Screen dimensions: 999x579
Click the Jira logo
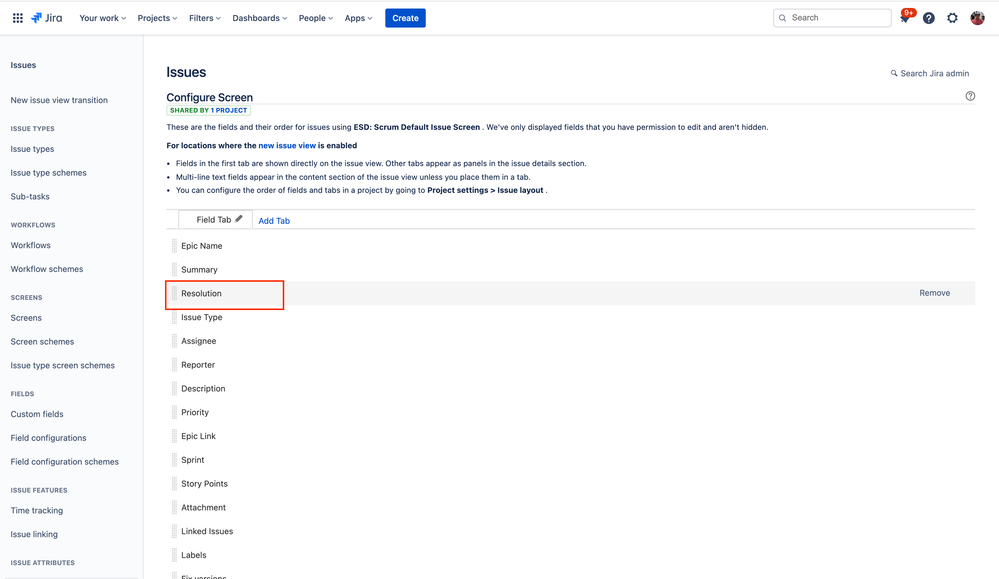47,18
